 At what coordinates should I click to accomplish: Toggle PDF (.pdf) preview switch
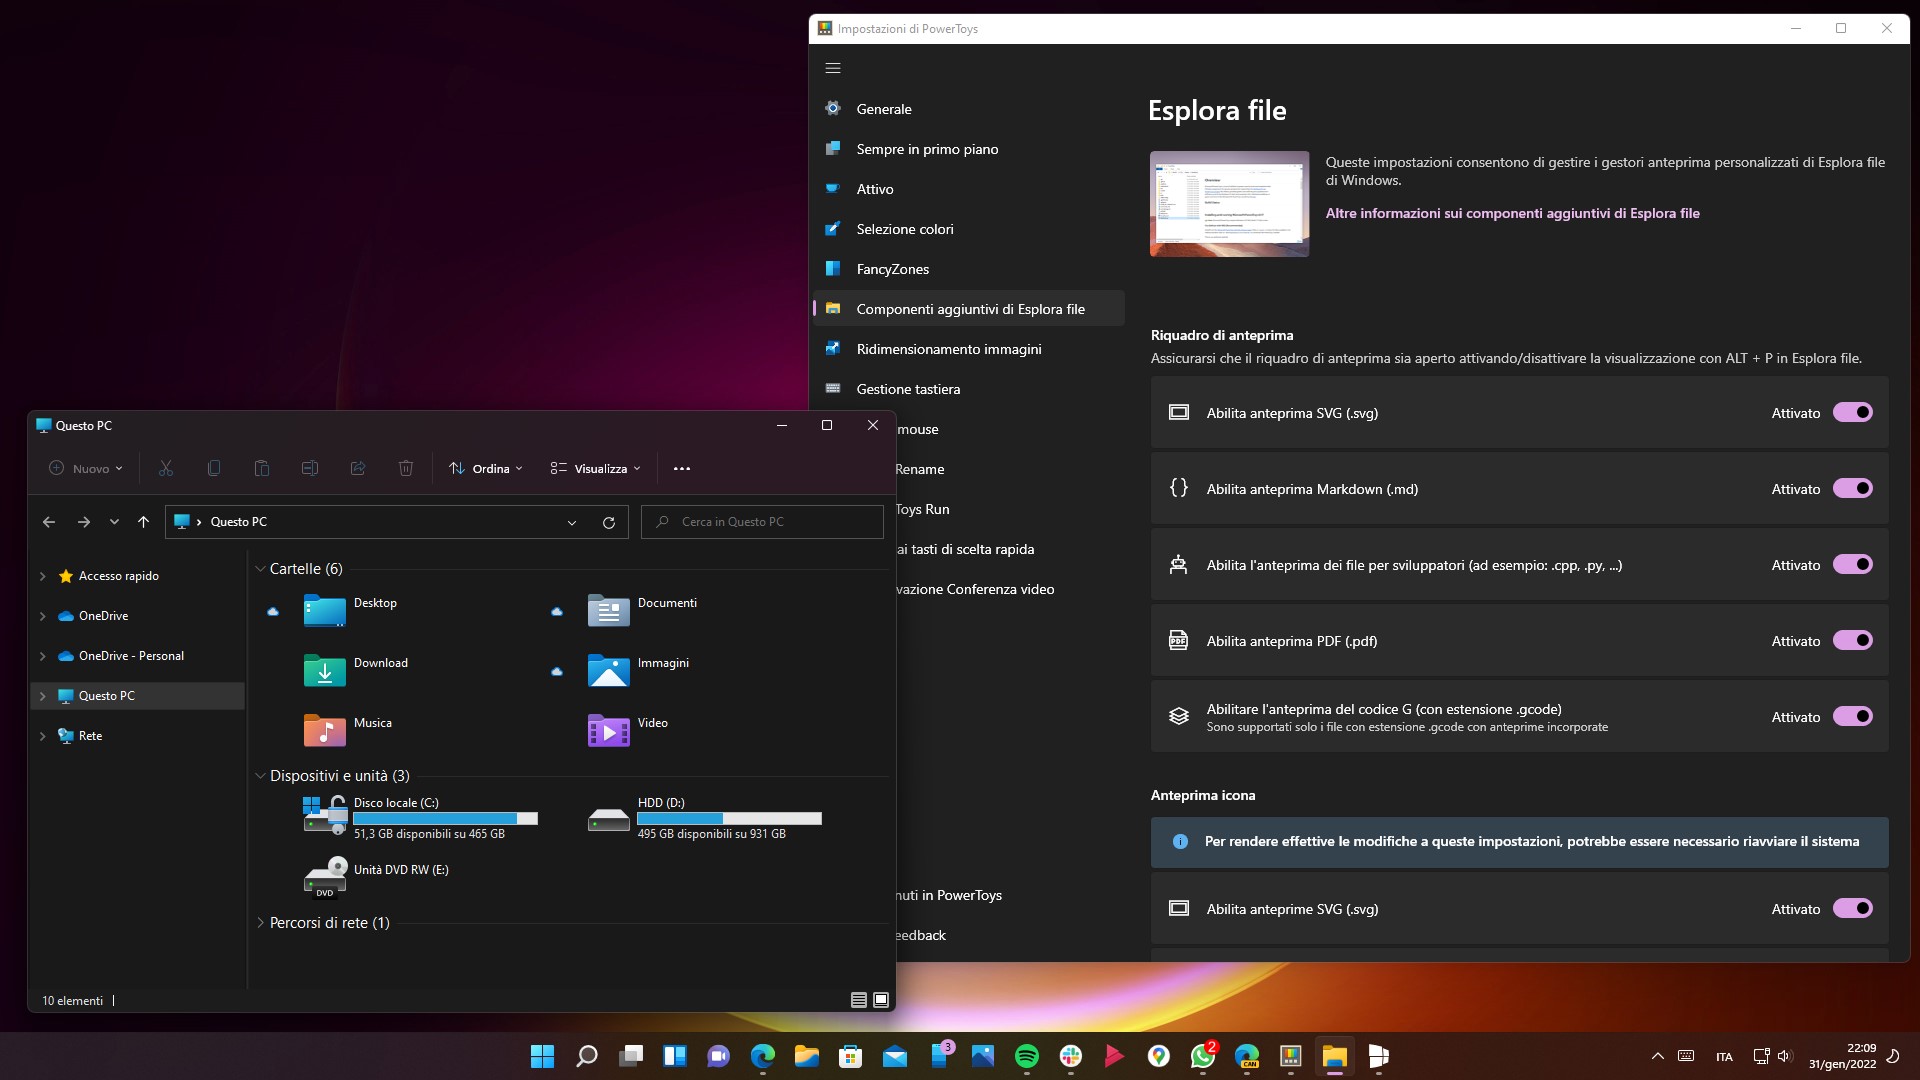pos(1852,640)
